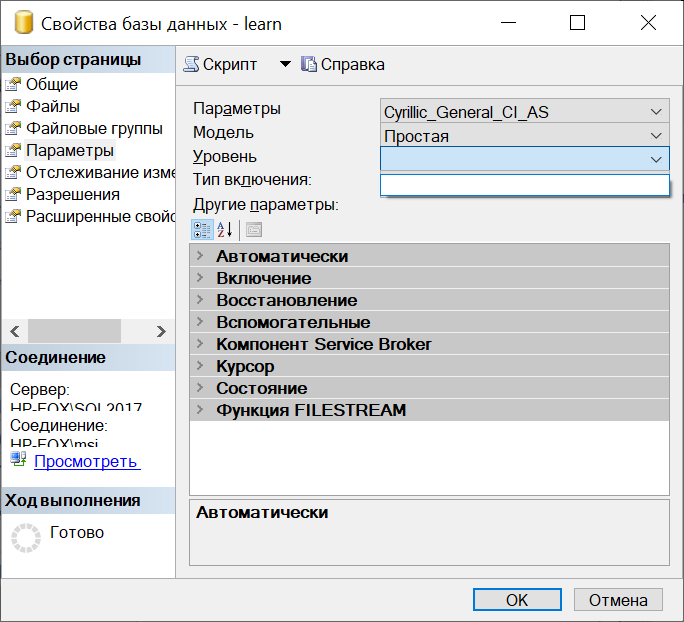Click the icon next to Отслеживание изменений
Viewport: 684px width, 622px height.
point(13,172)
